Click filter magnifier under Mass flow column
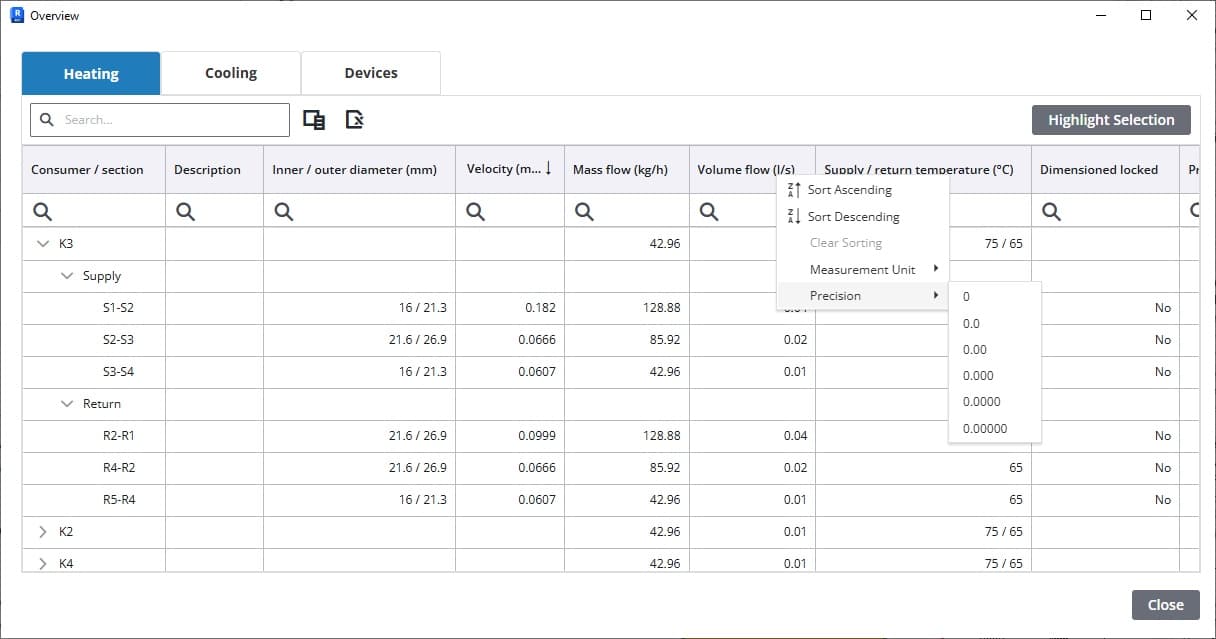The width and height of the screenshot is (1216, 639). 585,211
